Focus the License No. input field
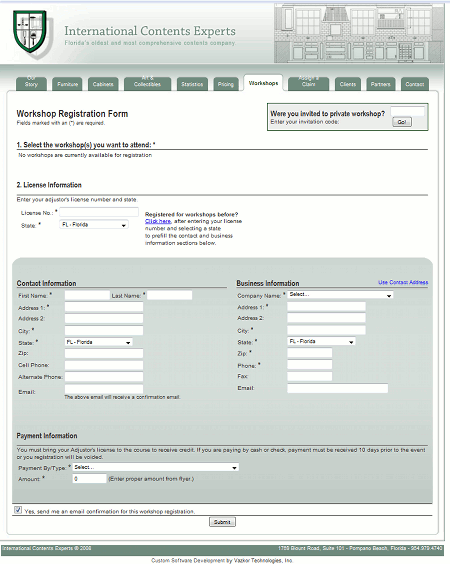 click(99, 212)
